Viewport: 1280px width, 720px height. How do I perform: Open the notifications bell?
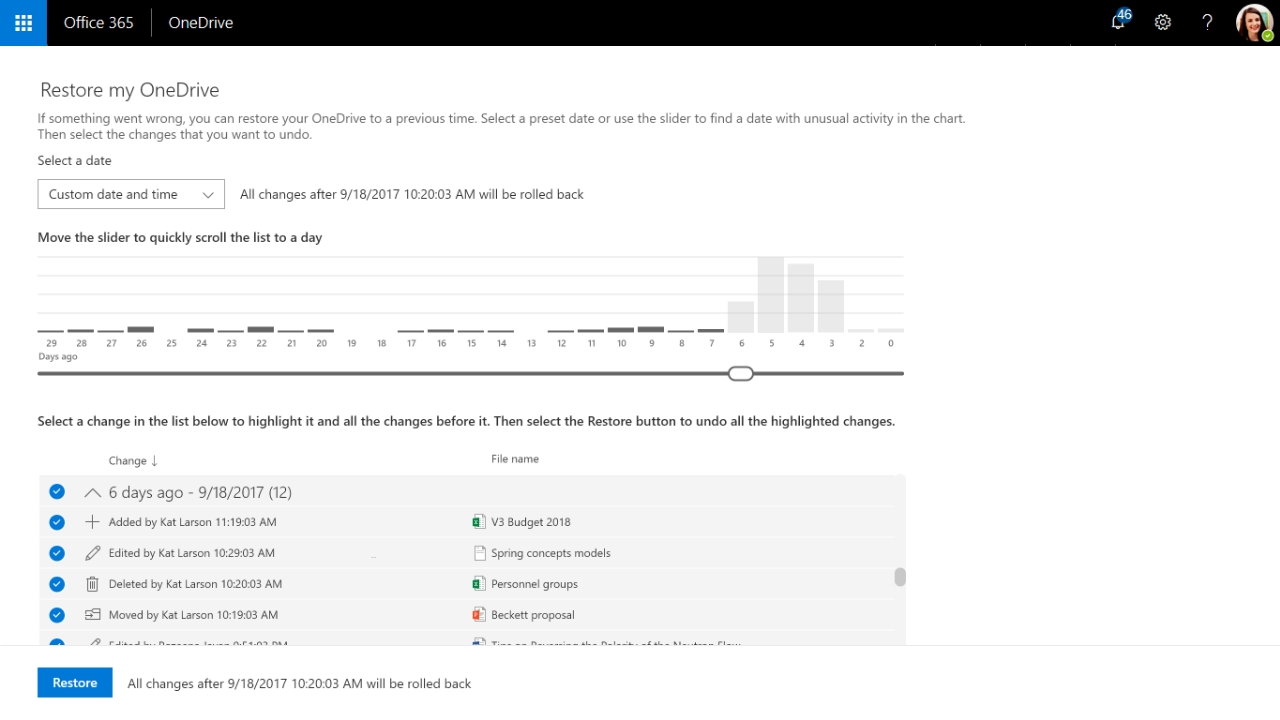(1118, 22)
